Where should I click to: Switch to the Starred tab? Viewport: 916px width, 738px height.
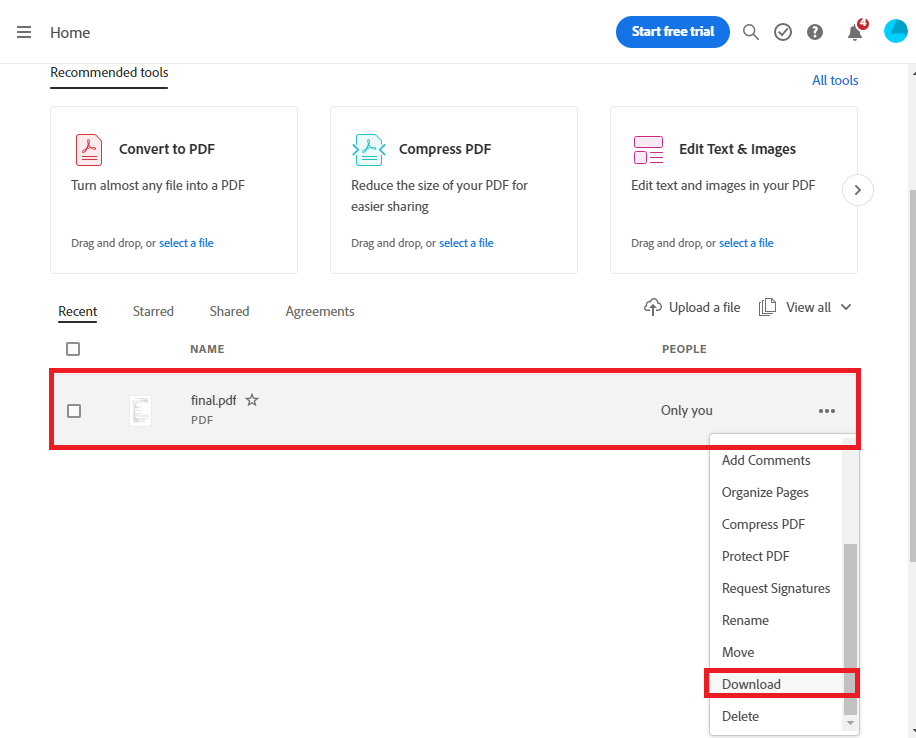[x=153, y=311]
